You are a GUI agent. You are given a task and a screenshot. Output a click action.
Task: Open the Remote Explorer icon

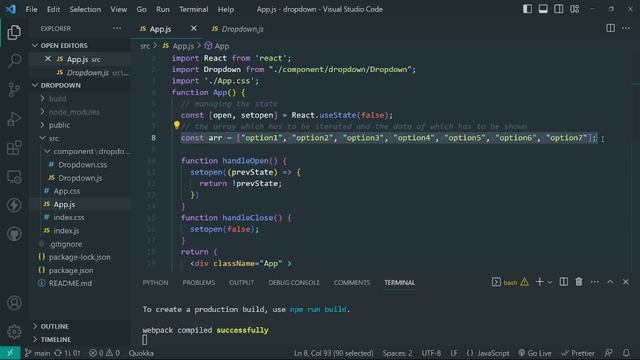point(14,177)
